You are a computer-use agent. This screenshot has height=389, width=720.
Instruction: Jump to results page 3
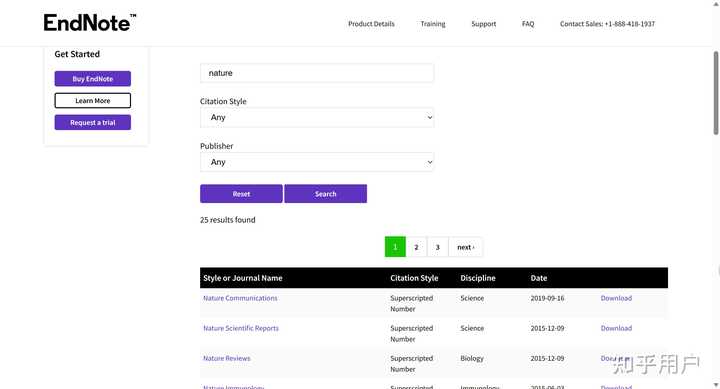(438, 247)
